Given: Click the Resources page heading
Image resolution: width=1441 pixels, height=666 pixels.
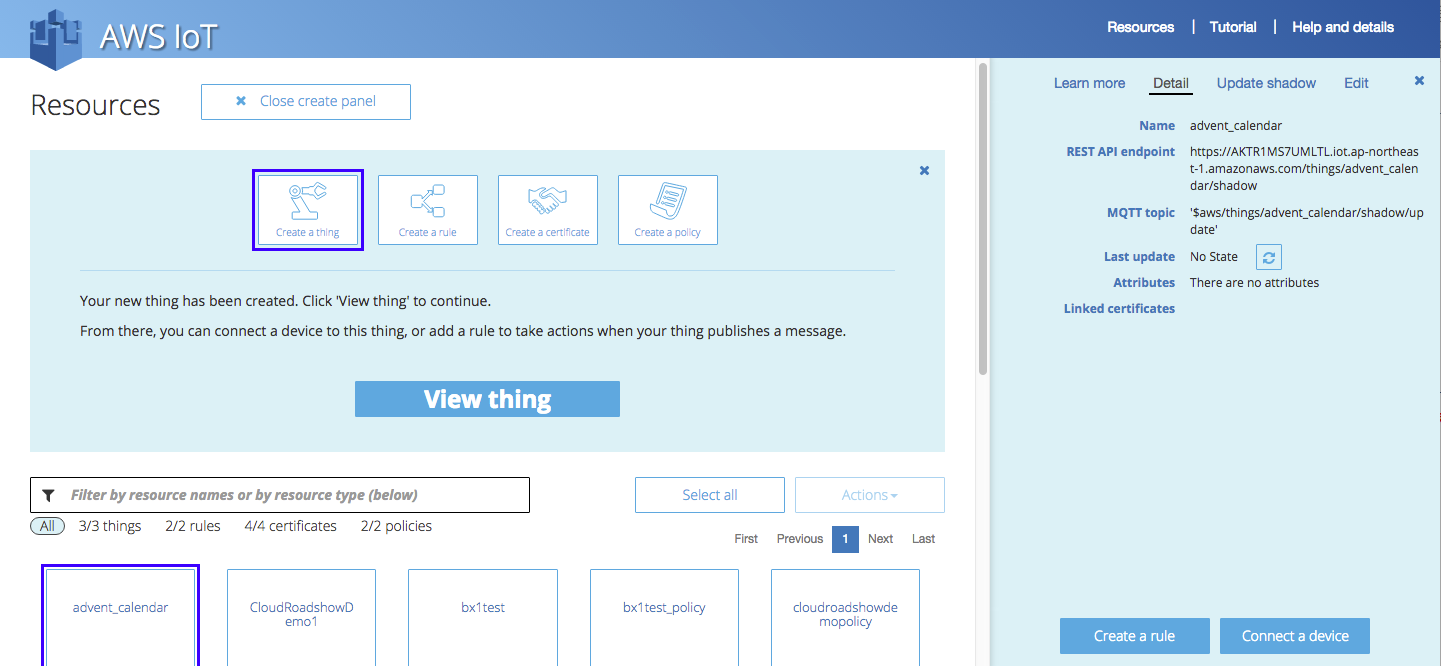Looking at the screenshot, I should coord(96,105).
